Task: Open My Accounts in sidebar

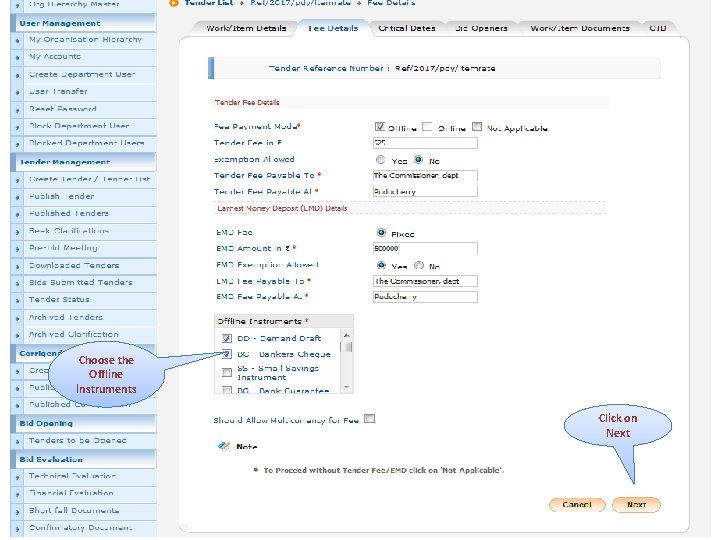Action: [55, 56]
